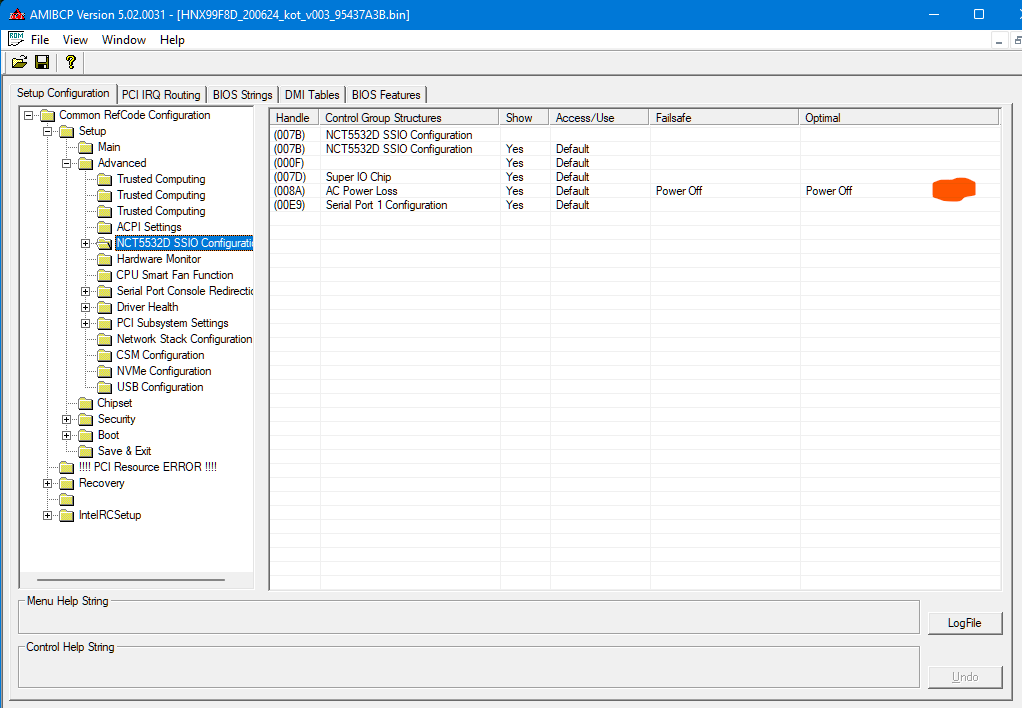Switch to the BIOS Features tab
Image resolution: width=1022 pixels, height=708 pixels.
tap(386, 95)
